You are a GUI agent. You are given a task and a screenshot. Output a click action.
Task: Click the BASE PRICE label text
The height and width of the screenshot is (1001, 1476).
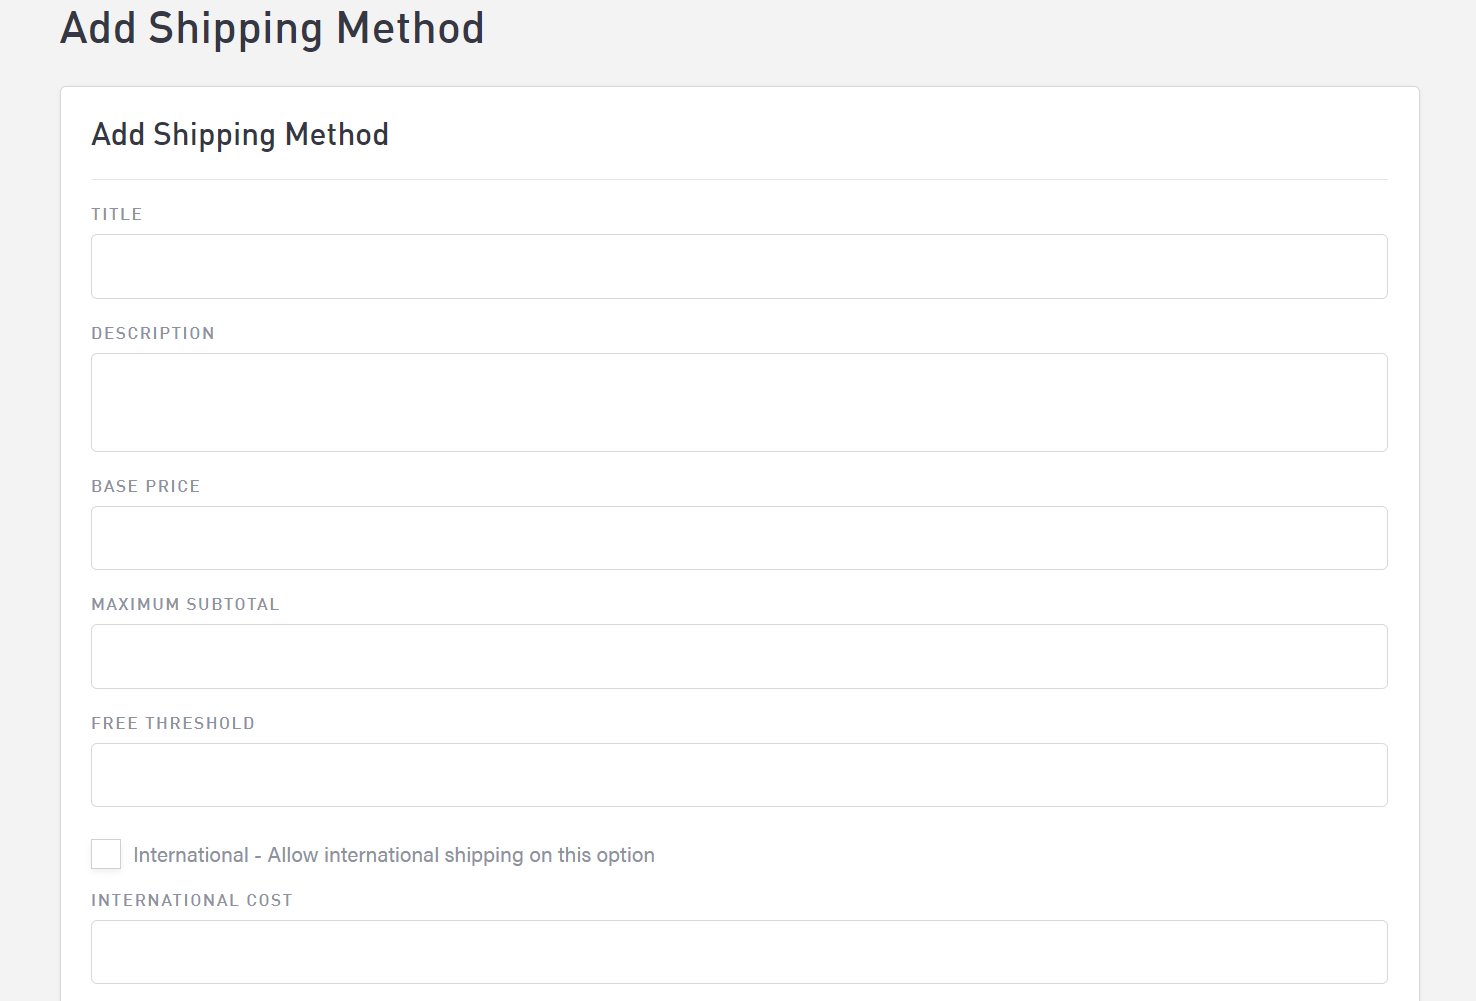point(146,486)
